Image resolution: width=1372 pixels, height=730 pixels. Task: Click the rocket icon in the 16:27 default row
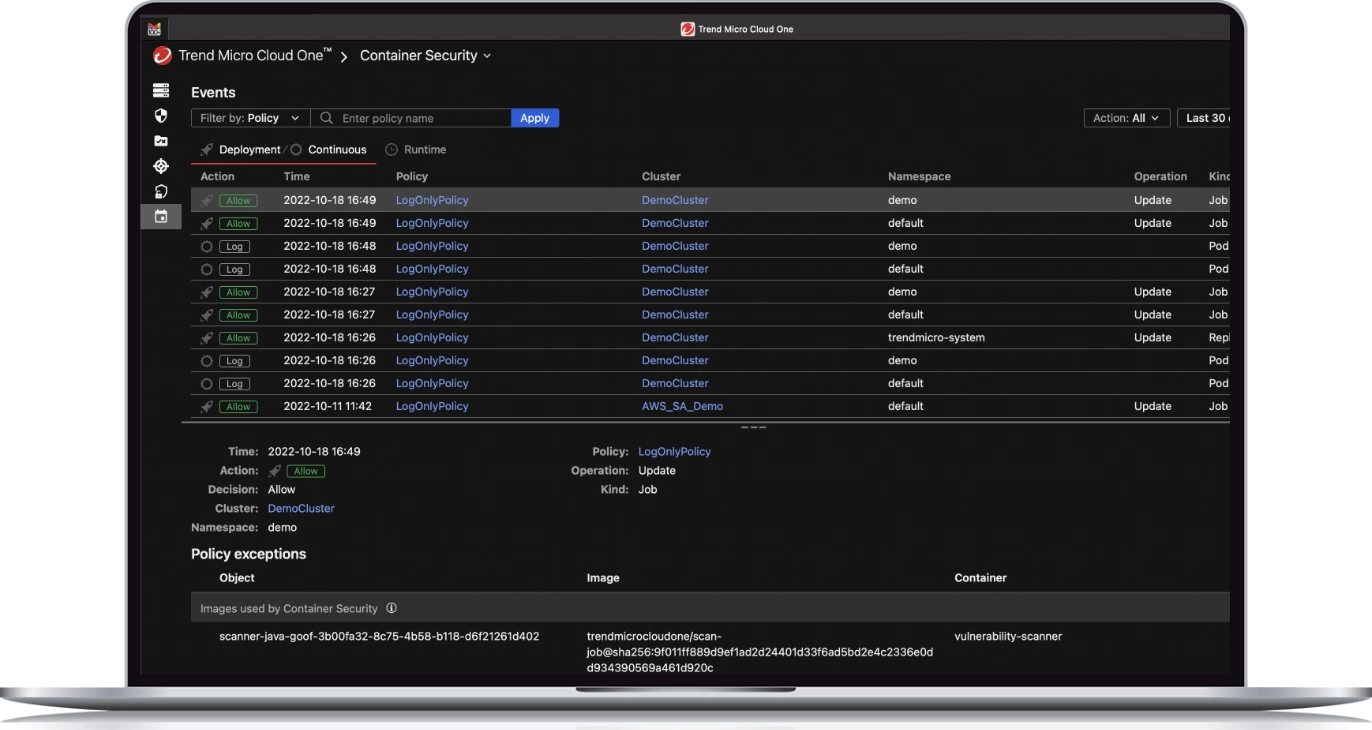tap(207, 315)
